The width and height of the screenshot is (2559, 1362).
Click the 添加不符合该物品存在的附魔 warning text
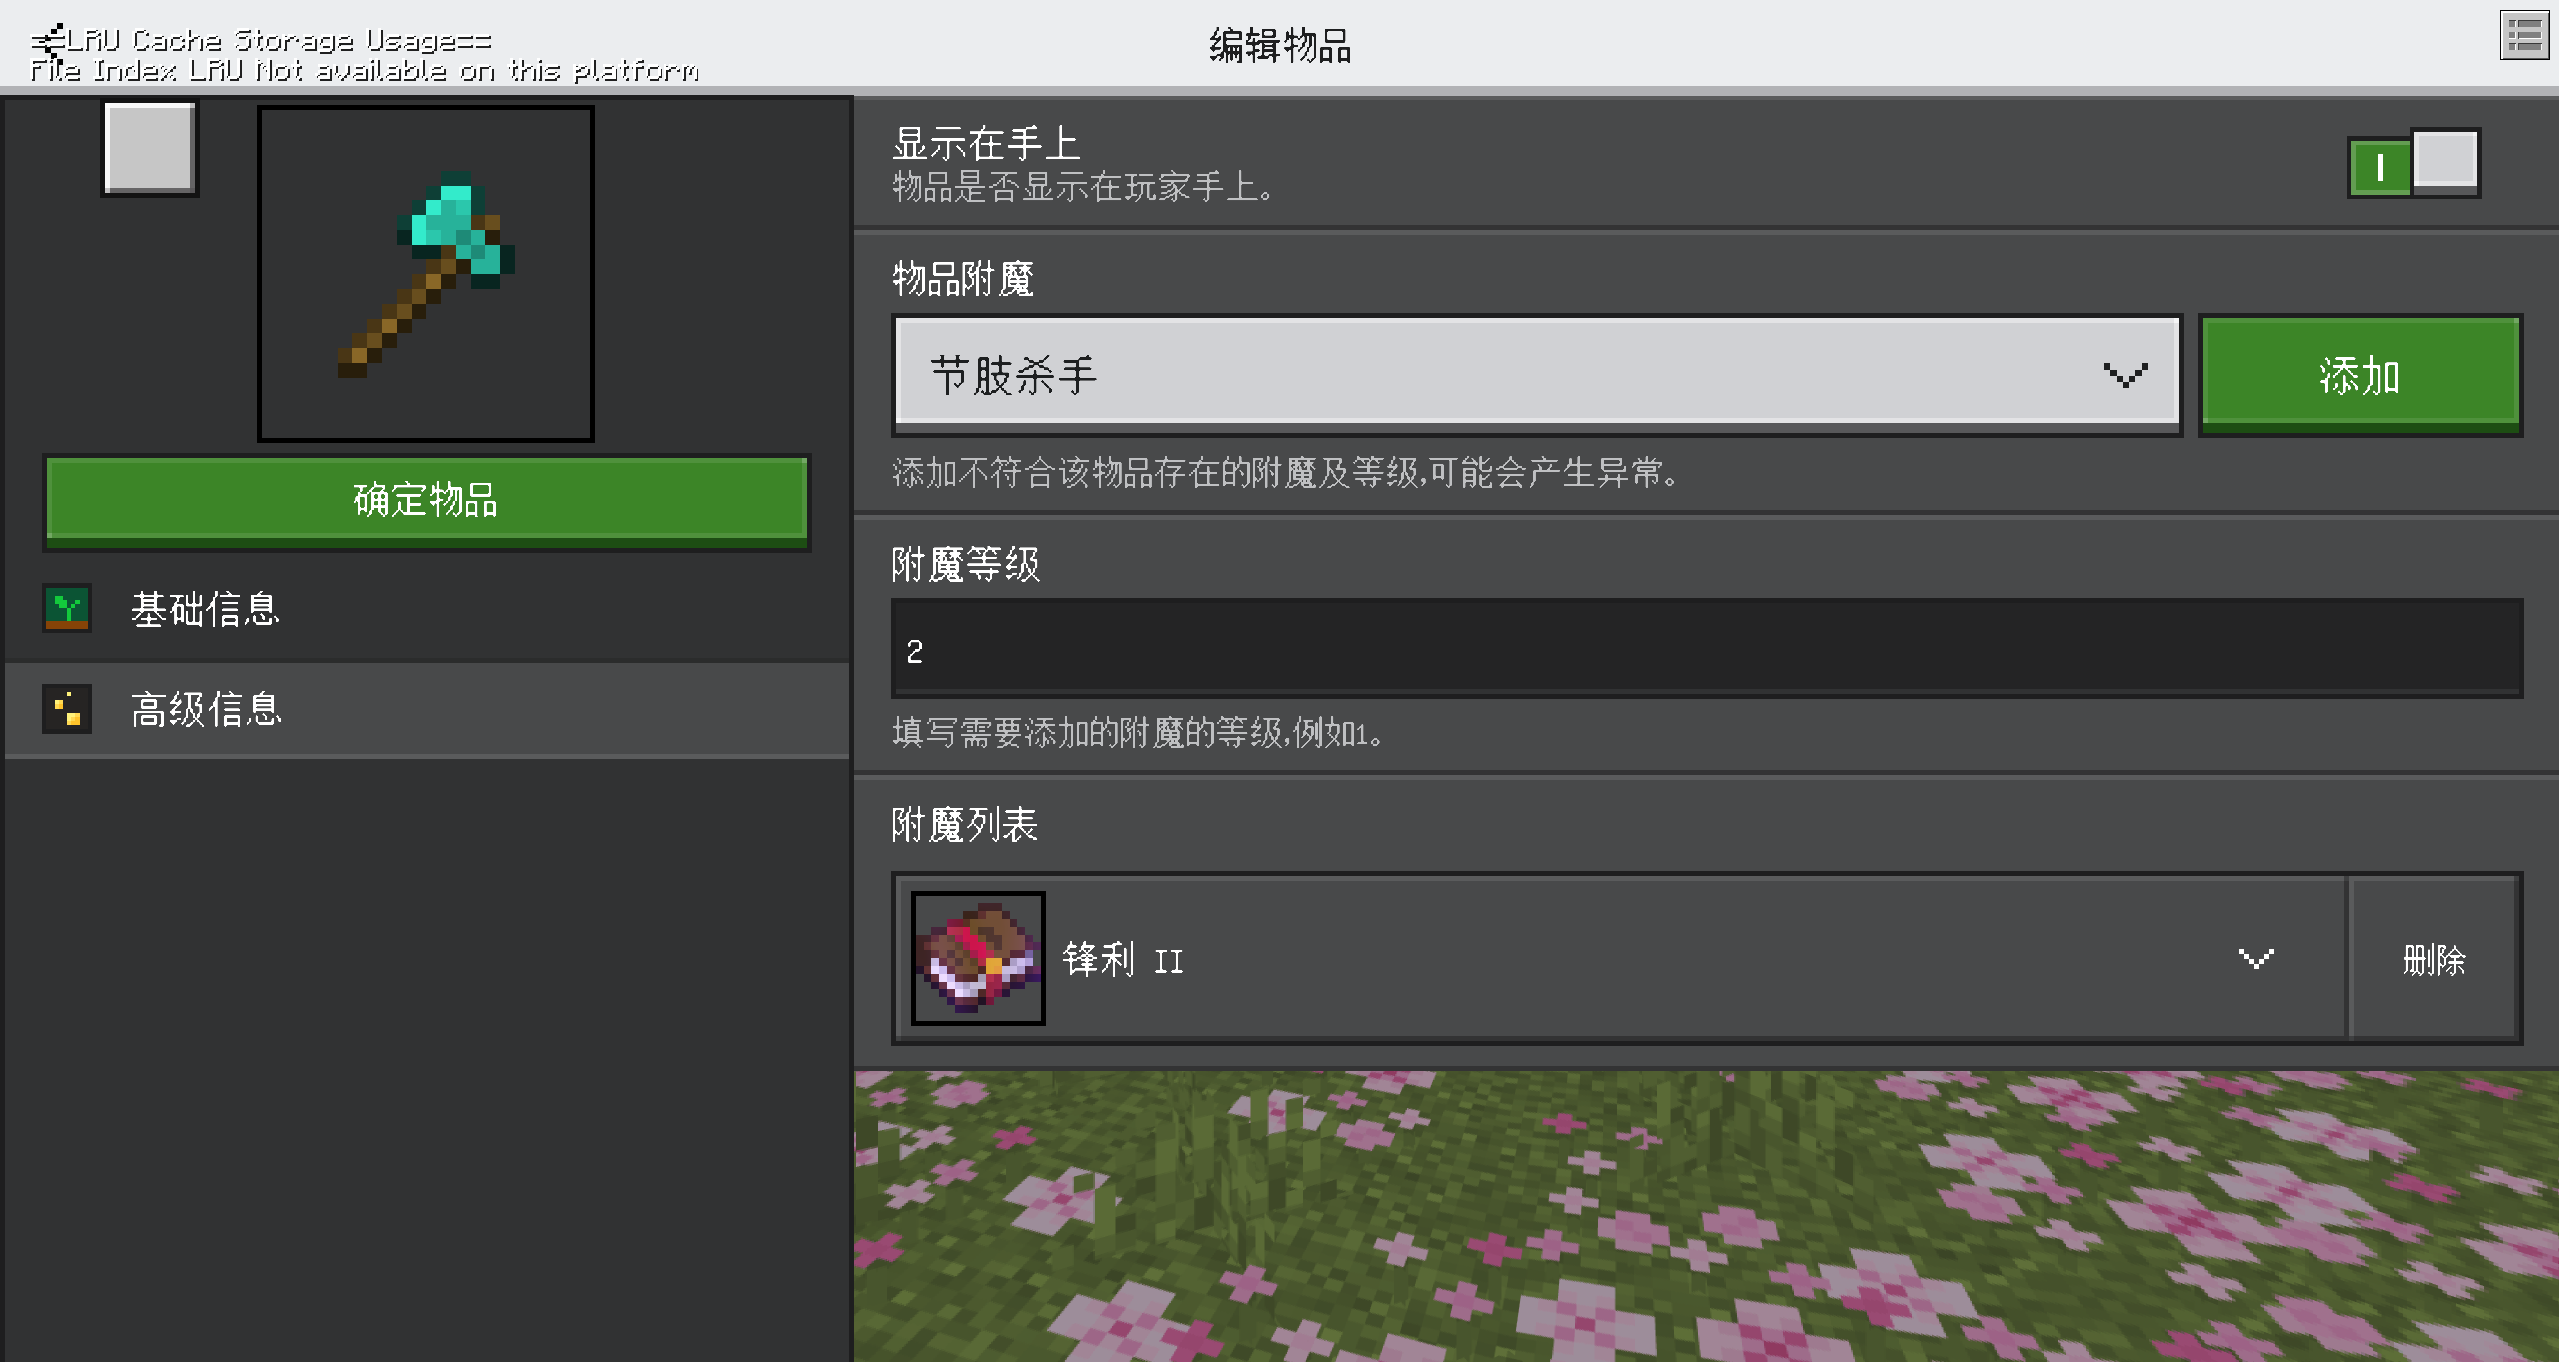[x=1285, y=472]
